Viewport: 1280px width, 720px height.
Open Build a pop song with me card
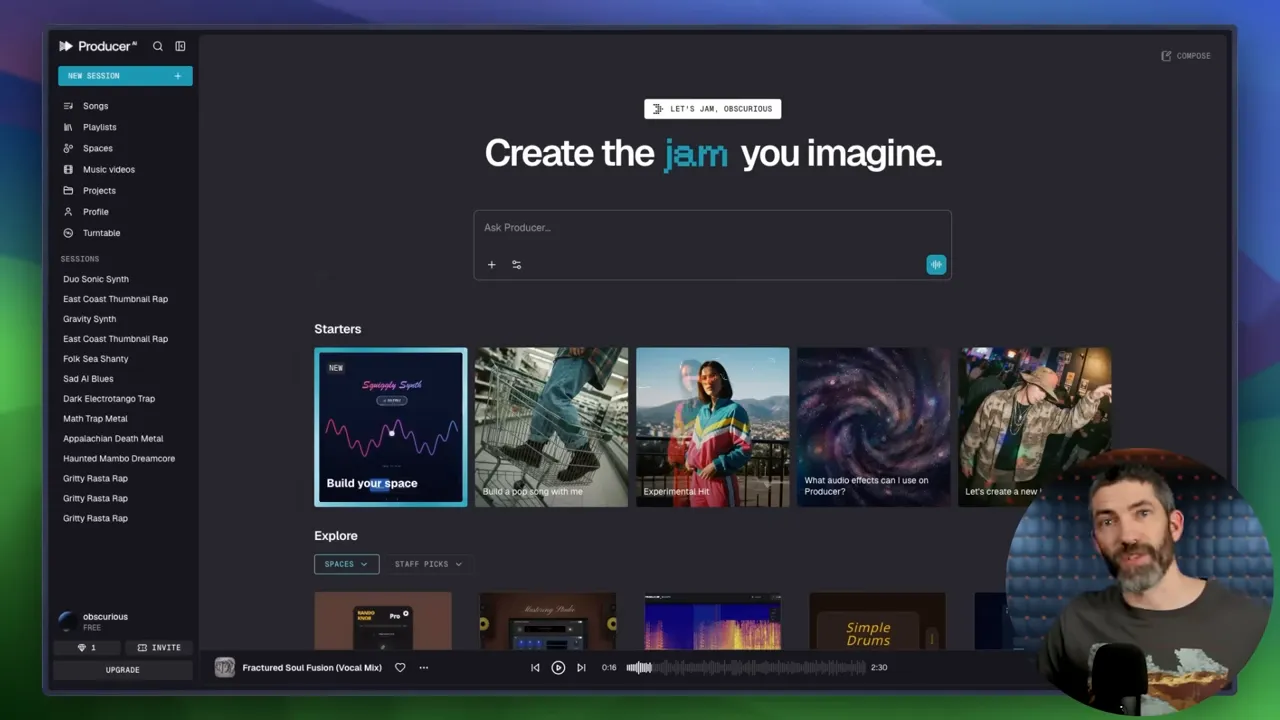pyautogui.click(x=551, y=427)
